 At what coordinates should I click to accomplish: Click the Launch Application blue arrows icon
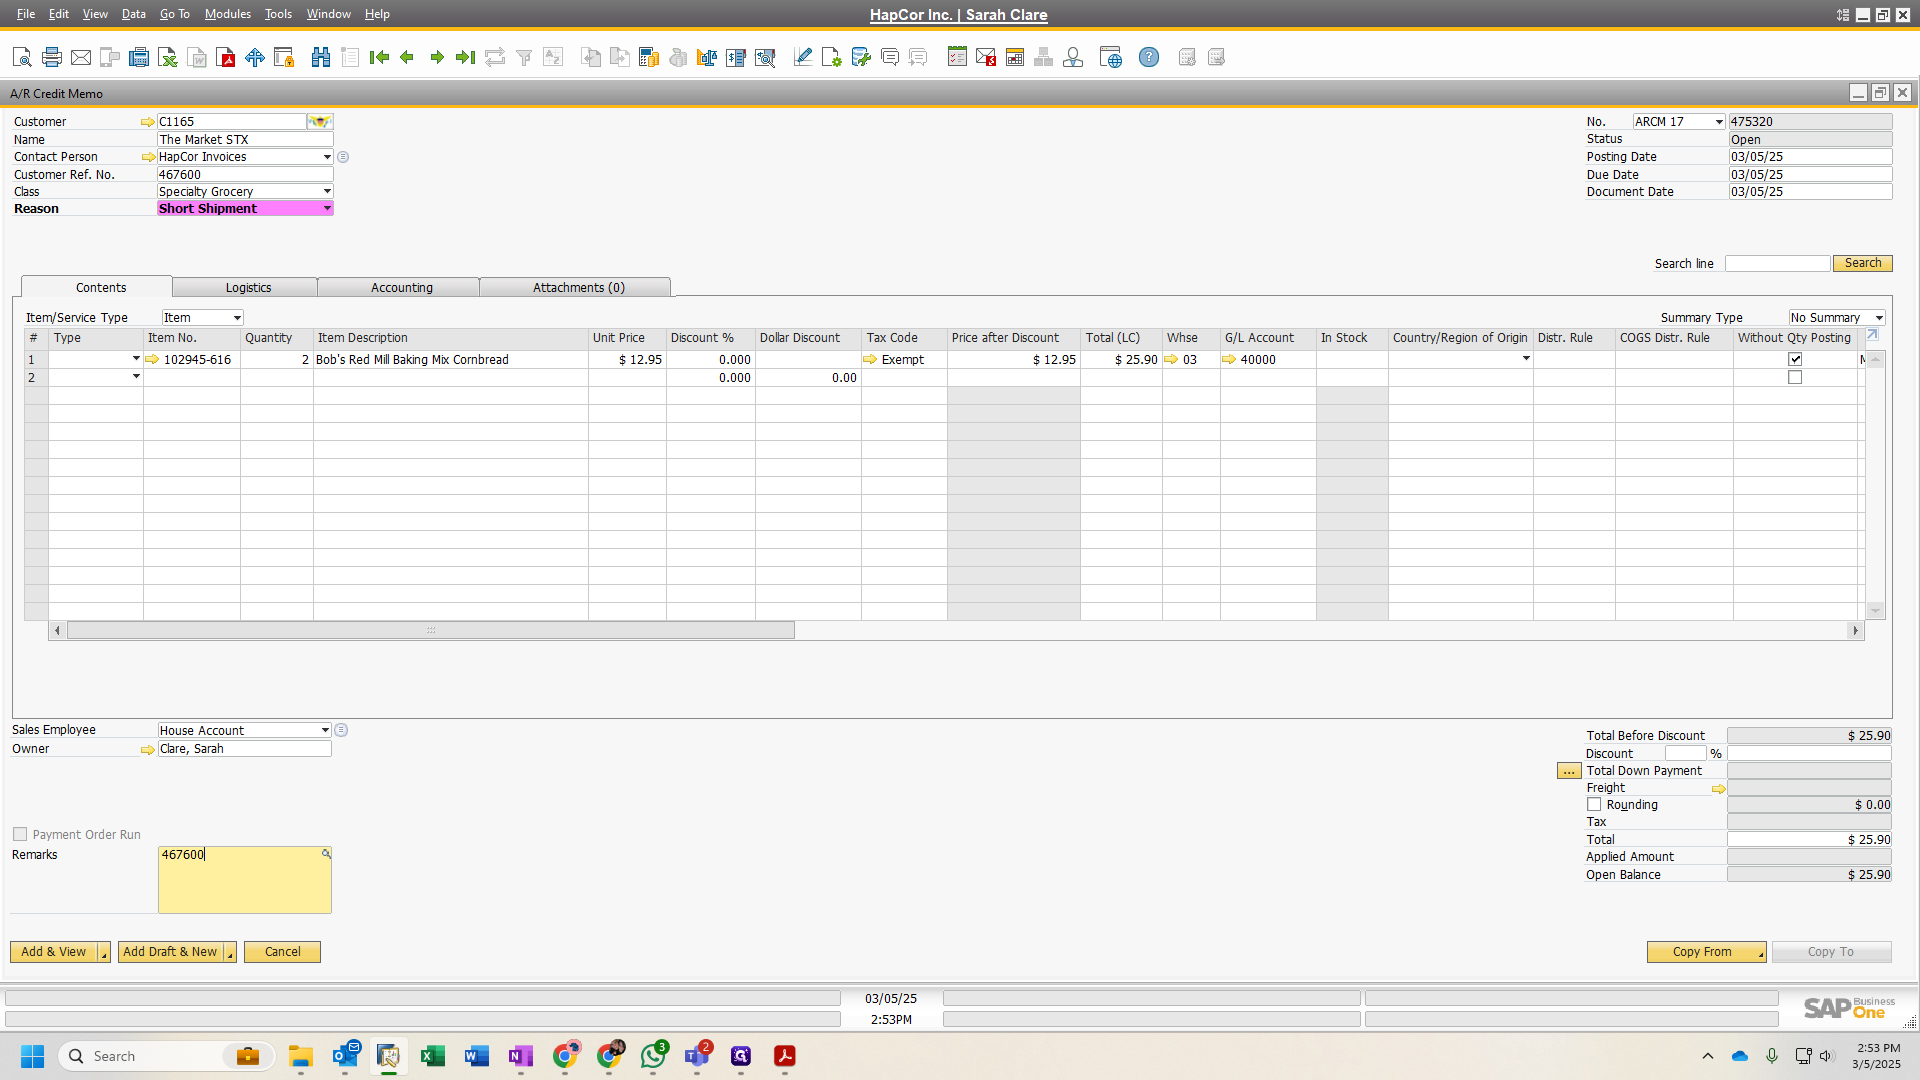pyautogui.click(x=255, y=58)
